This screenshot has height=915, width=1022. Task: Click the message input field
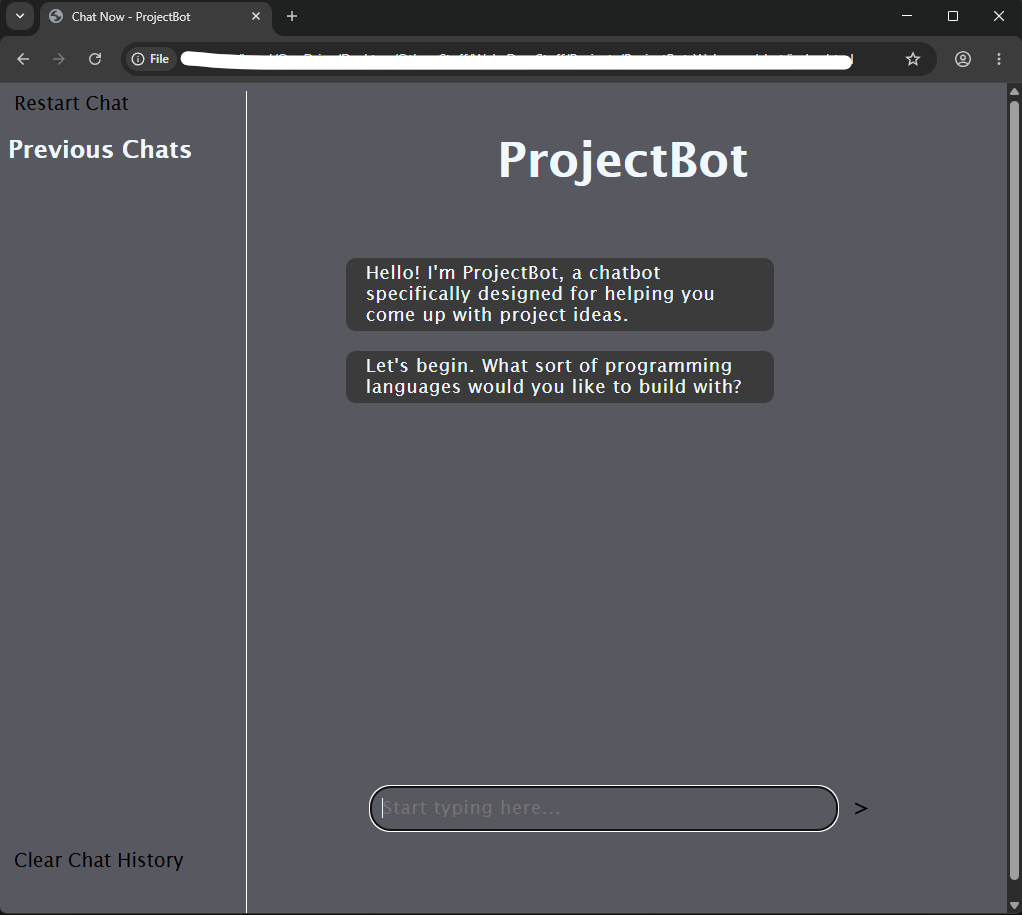tap(604, 808)
